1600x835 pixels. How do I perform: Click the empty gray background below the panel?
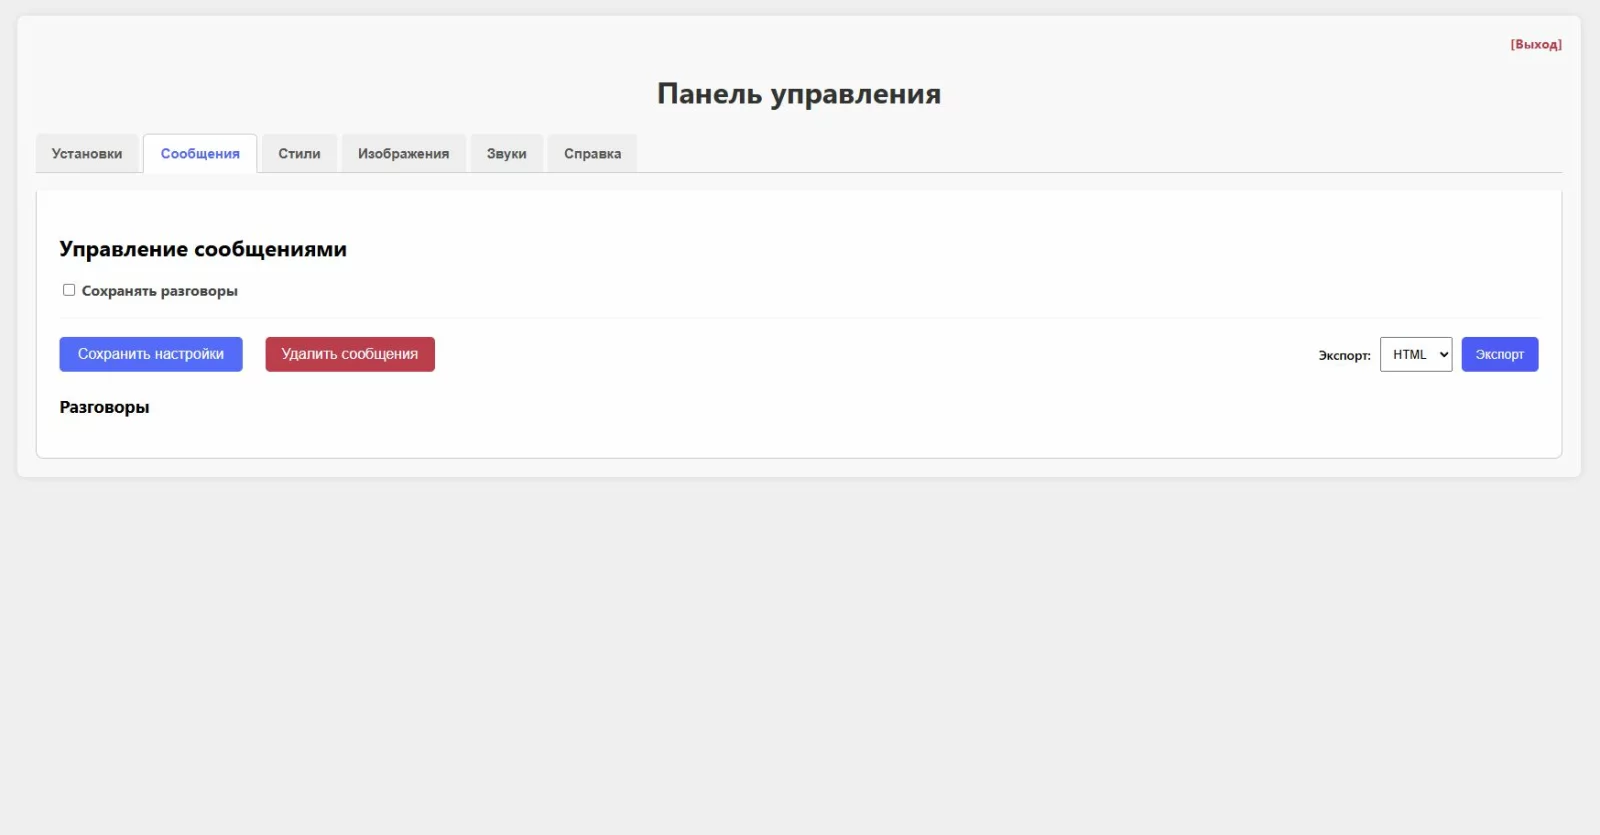coord(800,650)
